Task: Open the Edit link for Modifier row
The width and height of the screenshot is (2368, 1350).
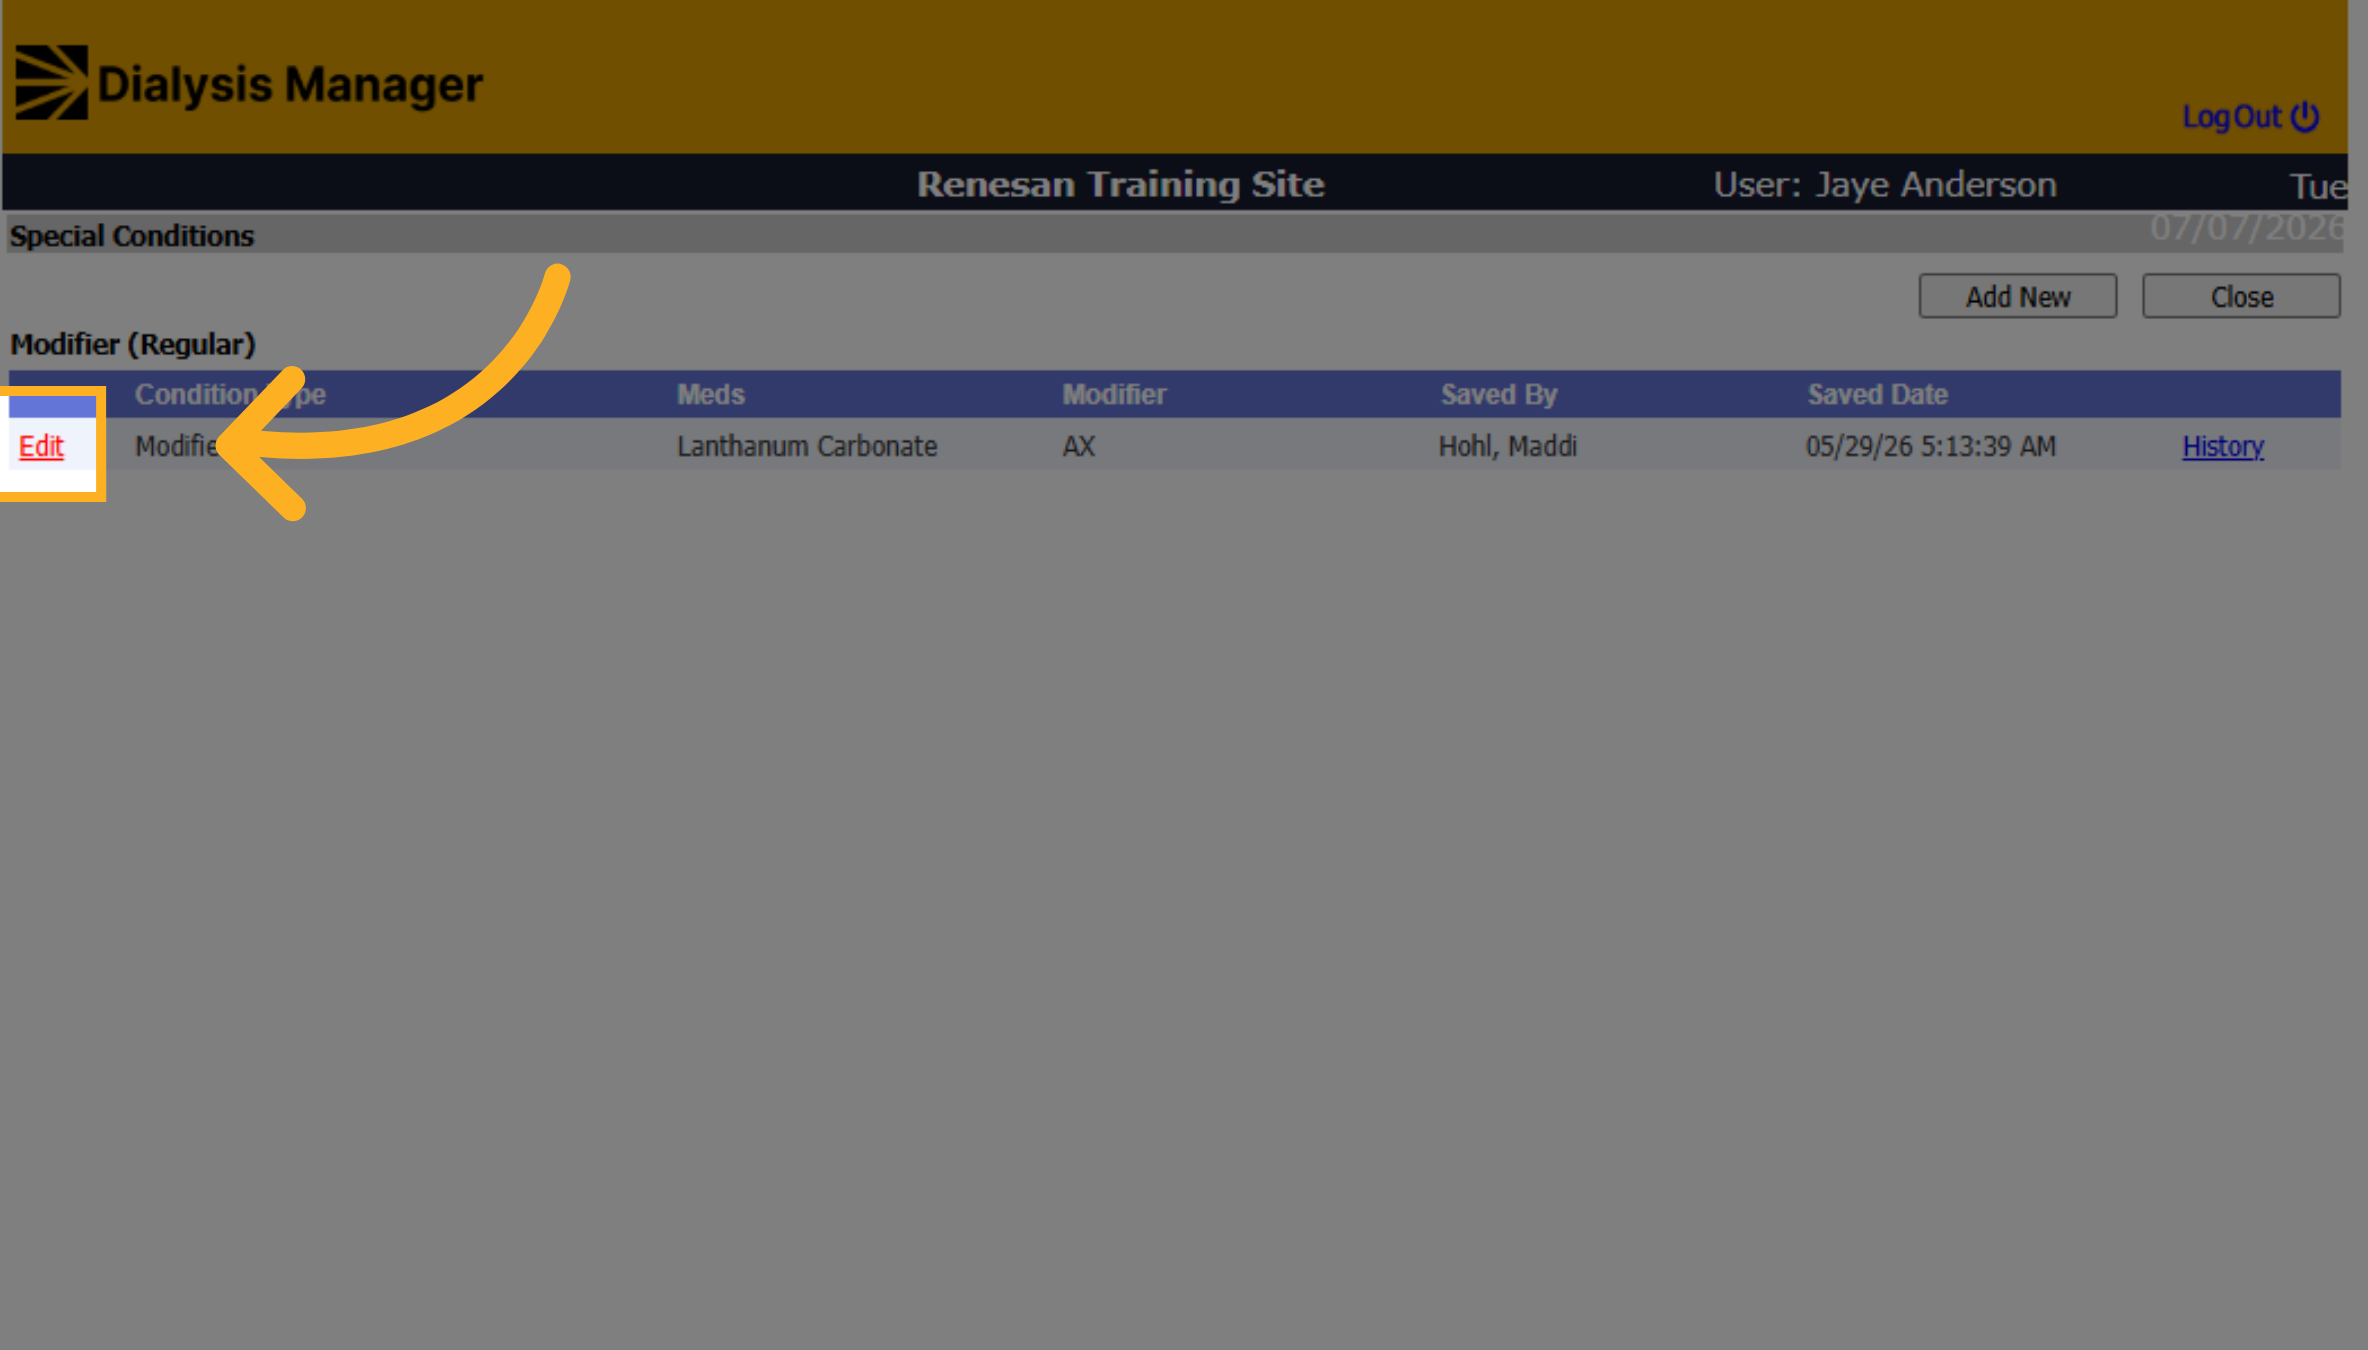Action: point(41,446)
